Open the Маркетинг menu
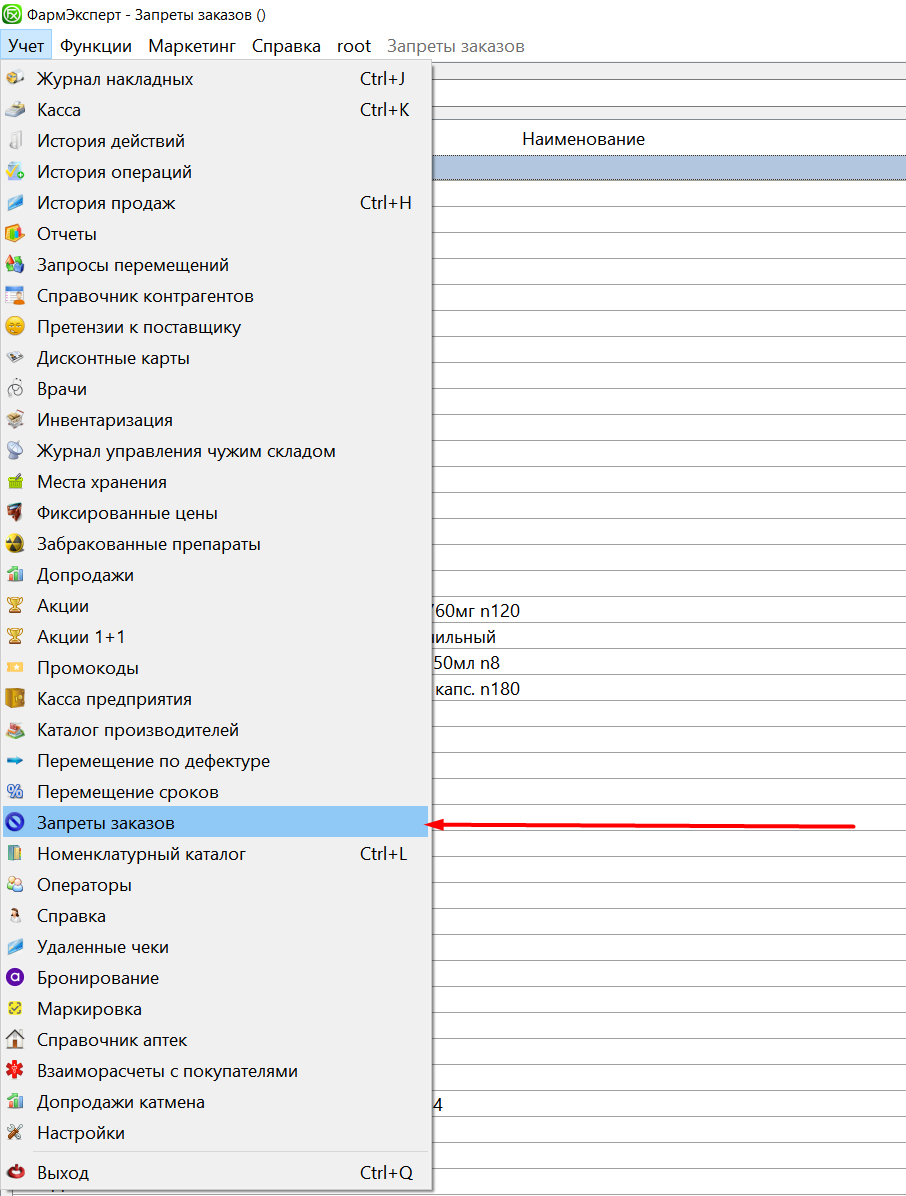906x1196 pixels. [x=192, y=46]
